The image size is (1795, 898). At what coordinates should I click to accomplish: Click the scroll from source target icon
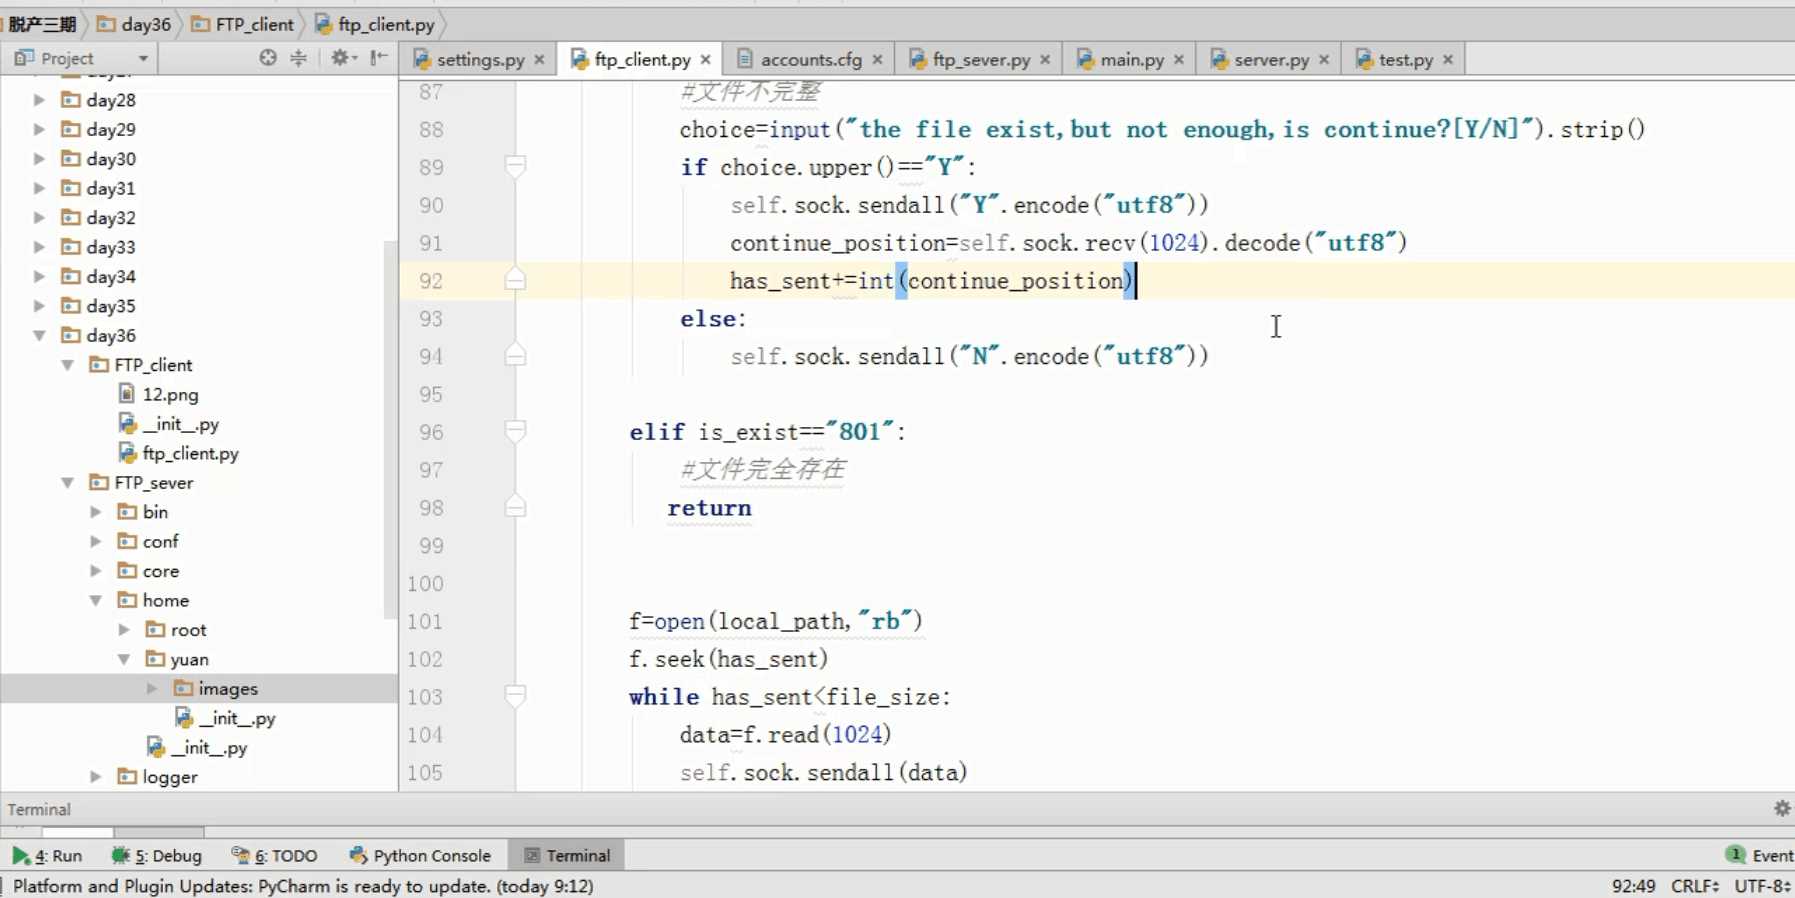point(267,58)
